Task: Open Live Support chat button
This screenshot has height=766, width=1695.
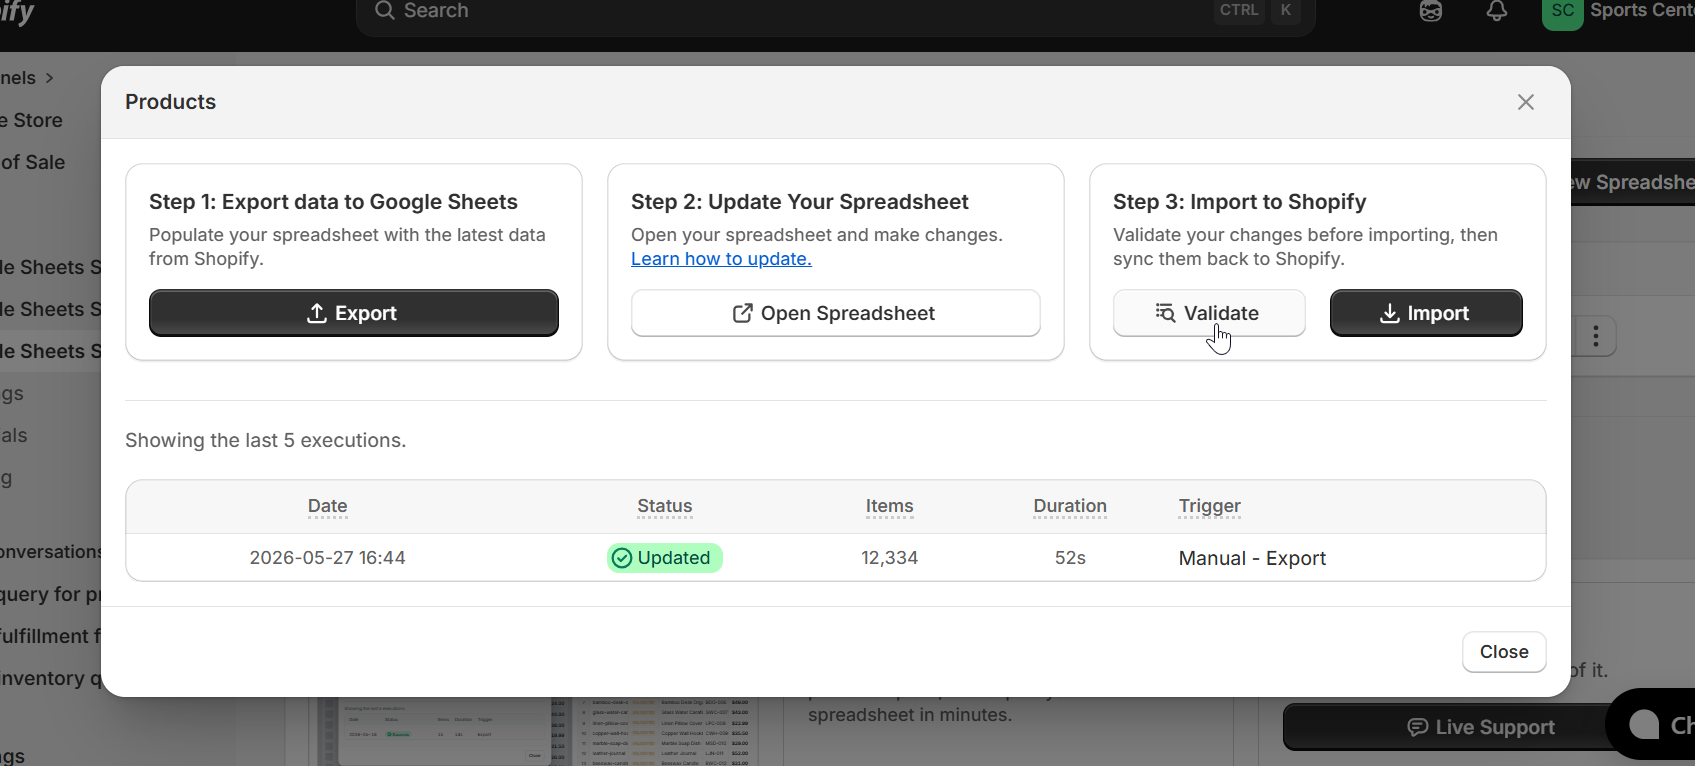Action: point(1481,727)
